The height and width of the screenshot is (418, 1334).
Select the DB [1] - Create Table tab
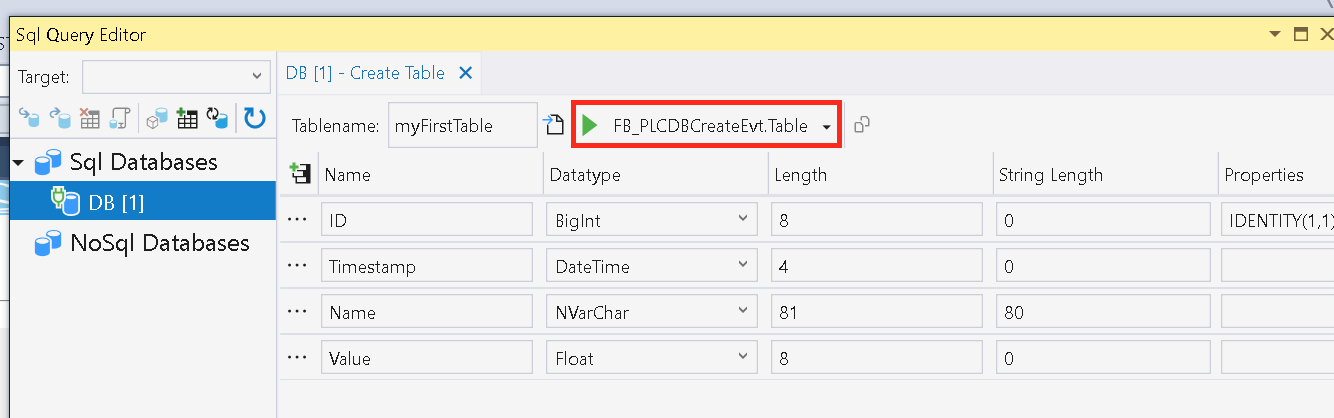pos(365,73)
